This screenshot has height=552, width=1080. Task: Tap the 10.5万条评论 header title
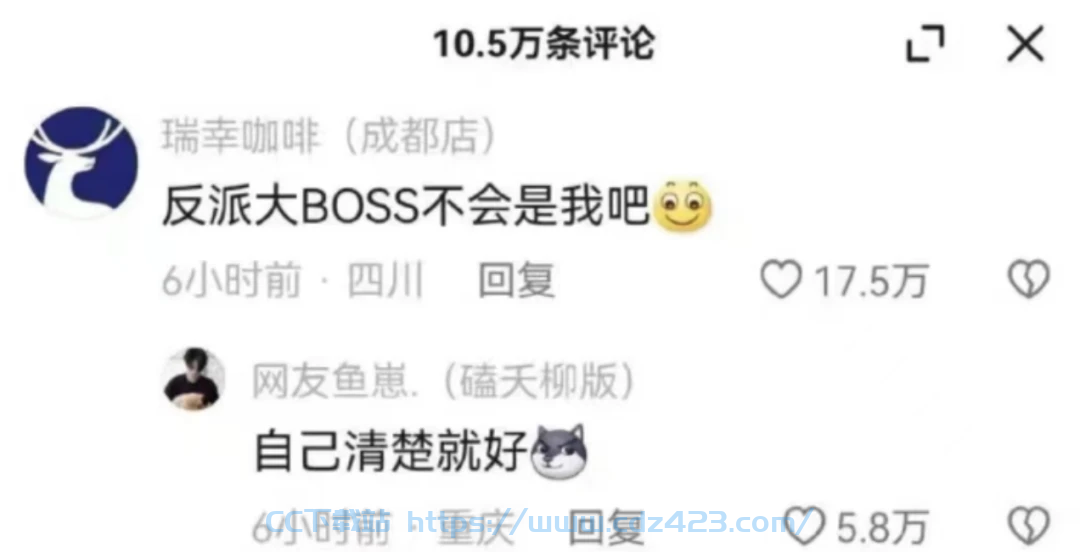click(x=544, y=44)
